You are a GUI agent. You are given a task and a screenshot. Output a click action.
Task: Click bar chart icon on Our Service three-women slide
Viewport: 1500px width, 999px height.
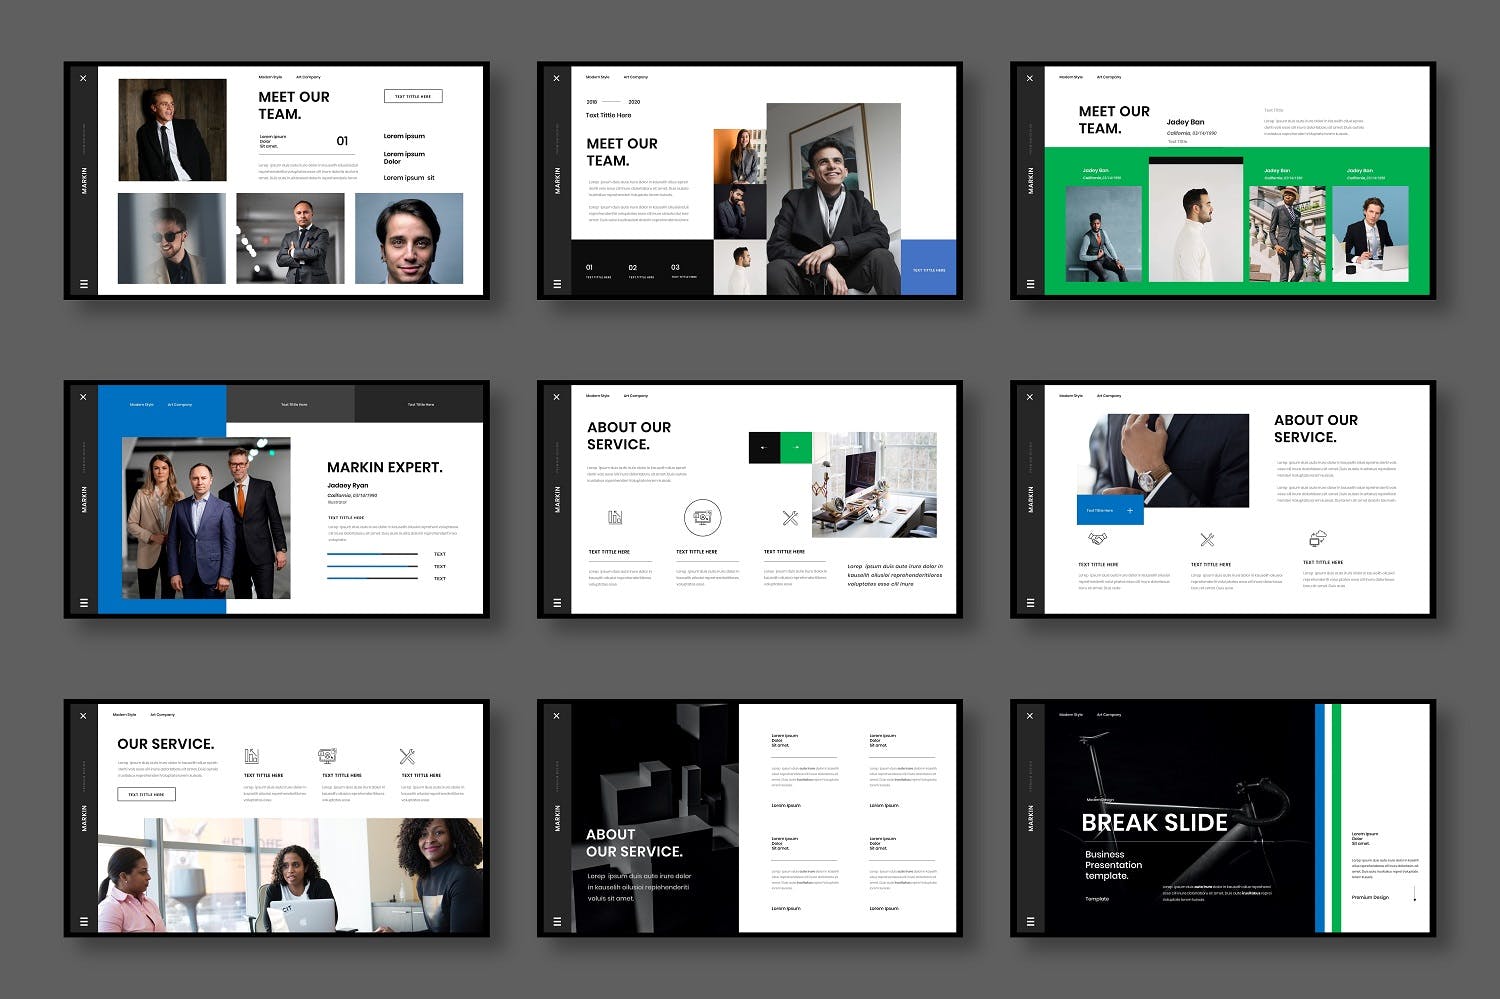[x=252, y=756]
